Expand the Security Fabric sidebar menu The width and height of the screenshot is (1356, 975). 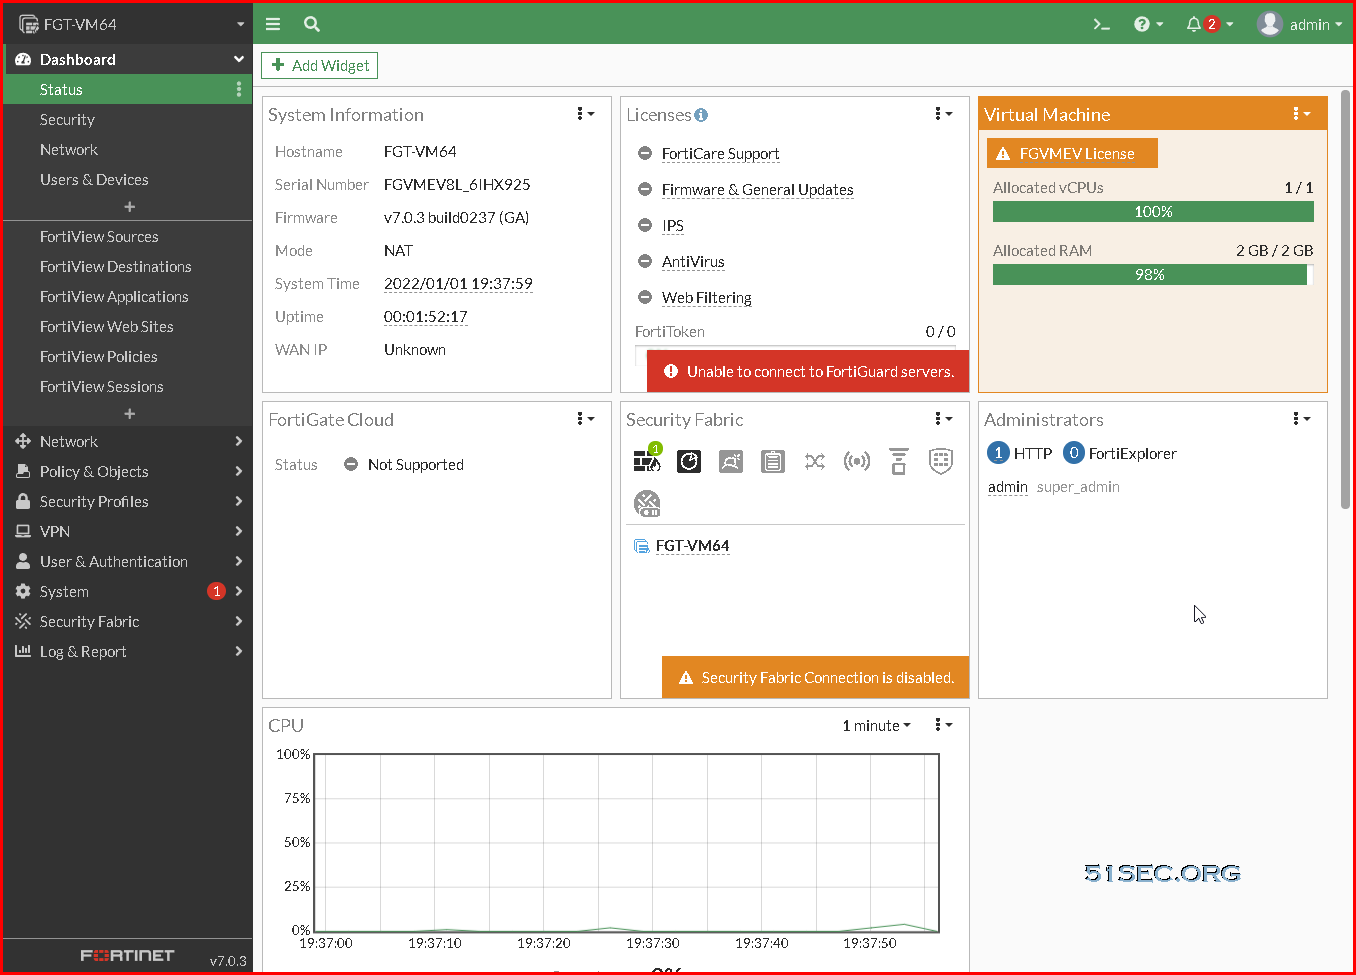tap(128, 621)
